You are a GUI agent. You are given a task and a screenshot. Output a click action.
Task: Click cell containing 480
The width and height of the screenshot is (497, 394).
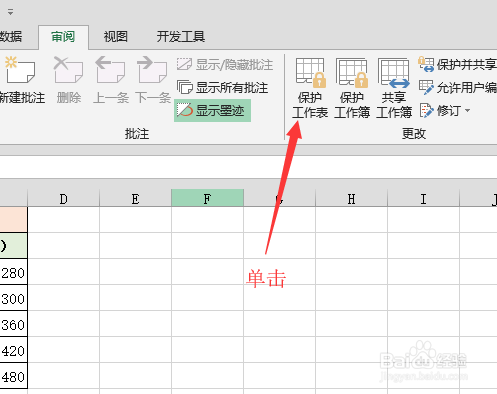coord(13,376)
